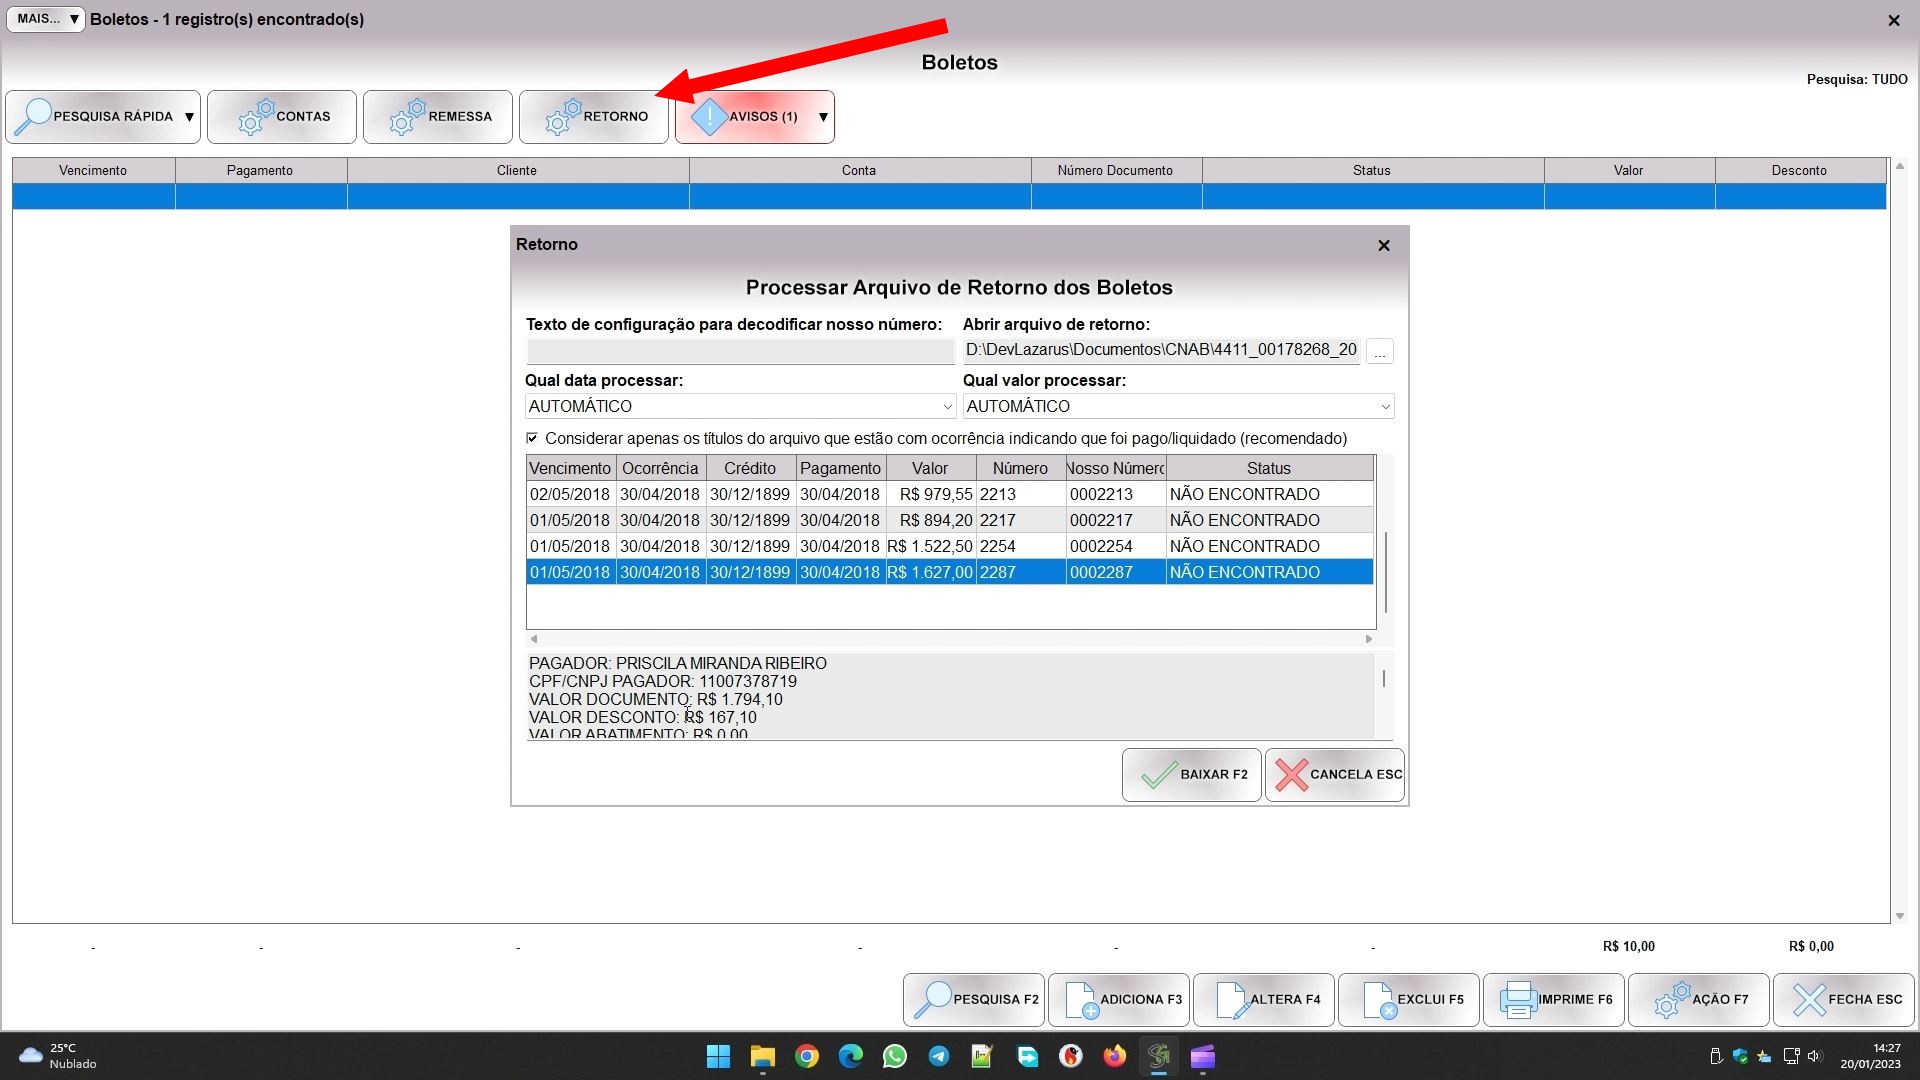1920x1080 pixels.
Task: Click the AVISOS warning diamond icon
Action: click(x=709, y=117)
